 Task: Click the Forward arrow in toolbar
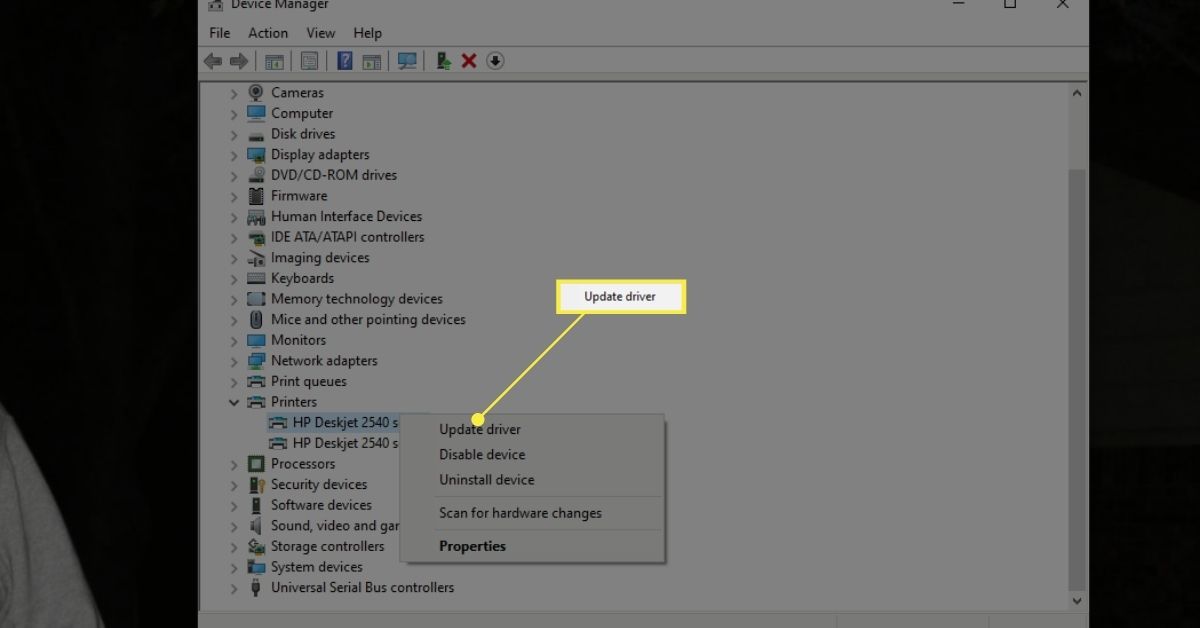[x=238, y=61]
